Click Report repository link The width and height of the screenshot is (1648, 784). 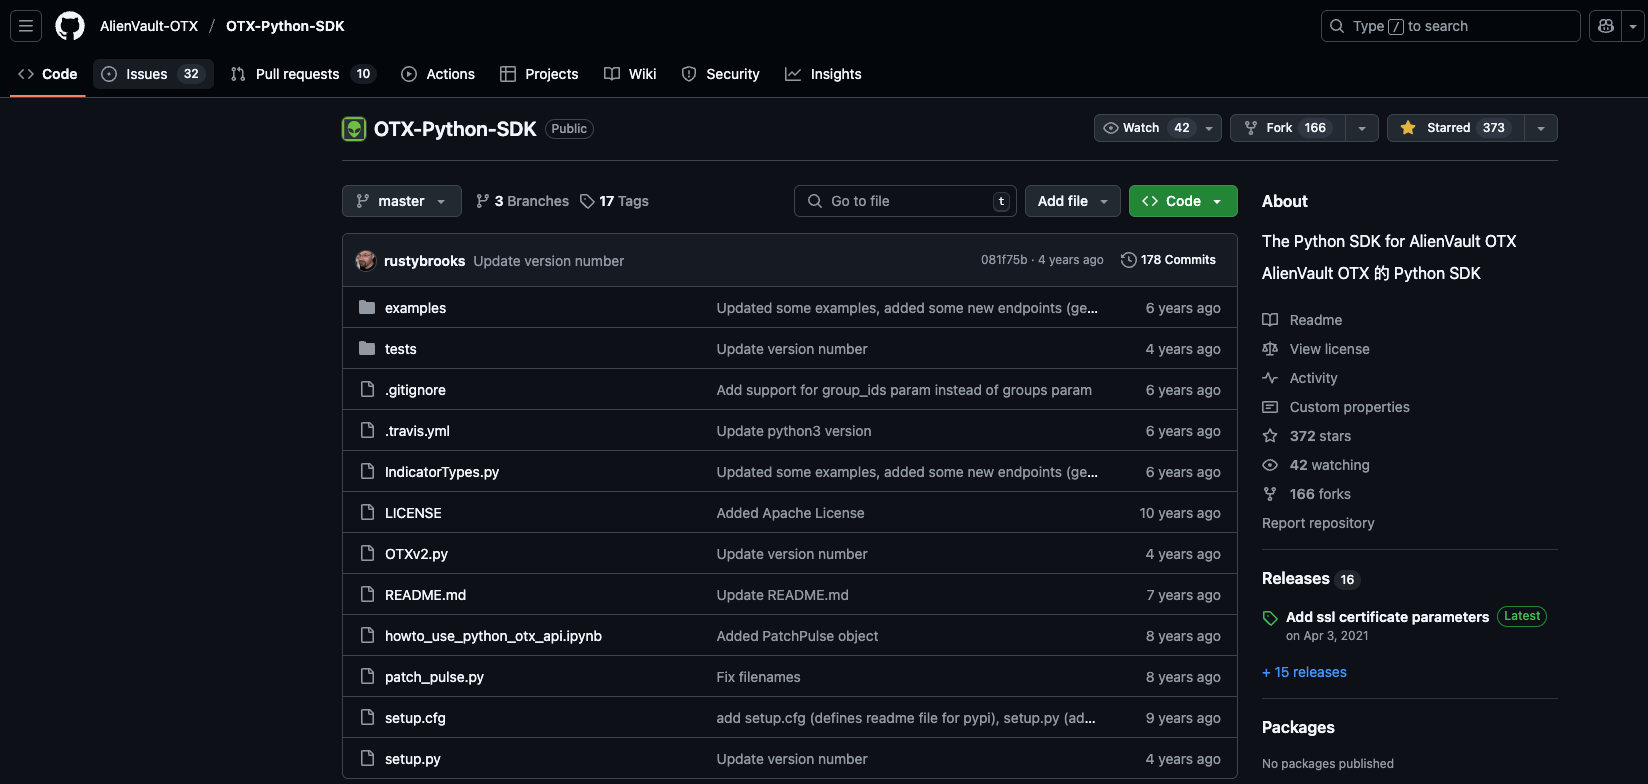1318,523
